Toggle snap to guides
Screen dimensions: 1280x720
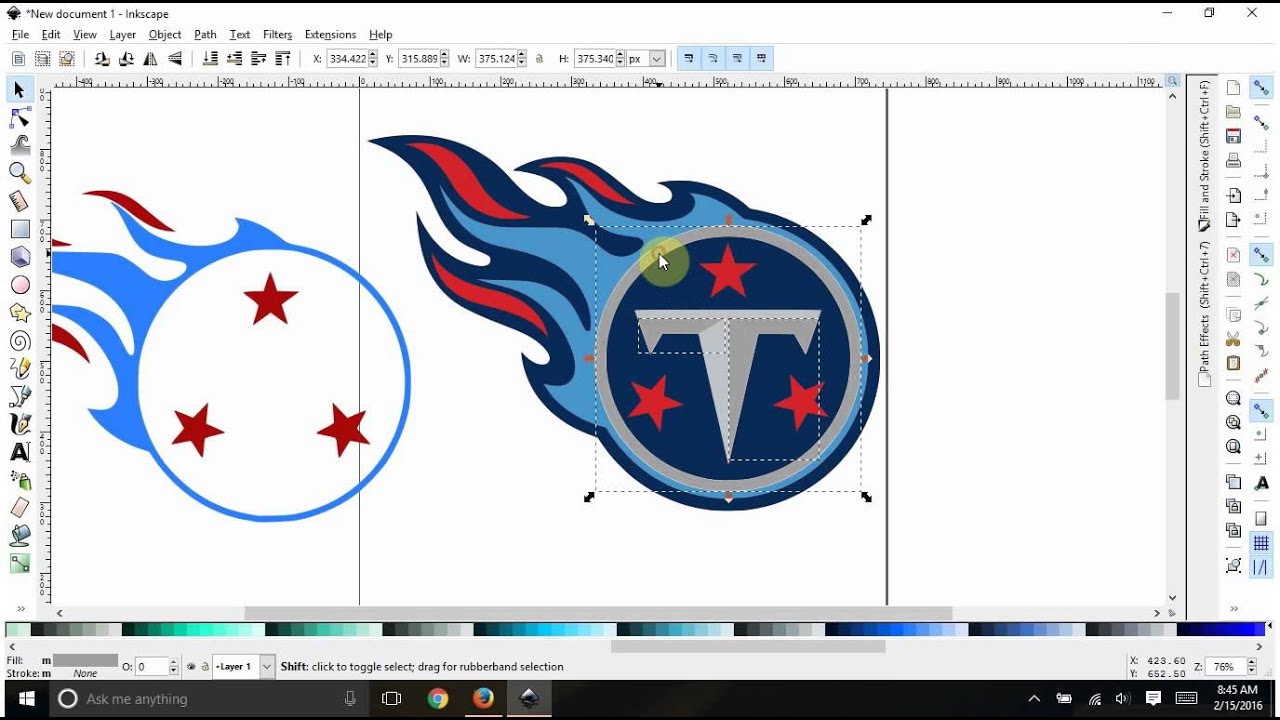pyautogui.click(x=1261, y=567)
